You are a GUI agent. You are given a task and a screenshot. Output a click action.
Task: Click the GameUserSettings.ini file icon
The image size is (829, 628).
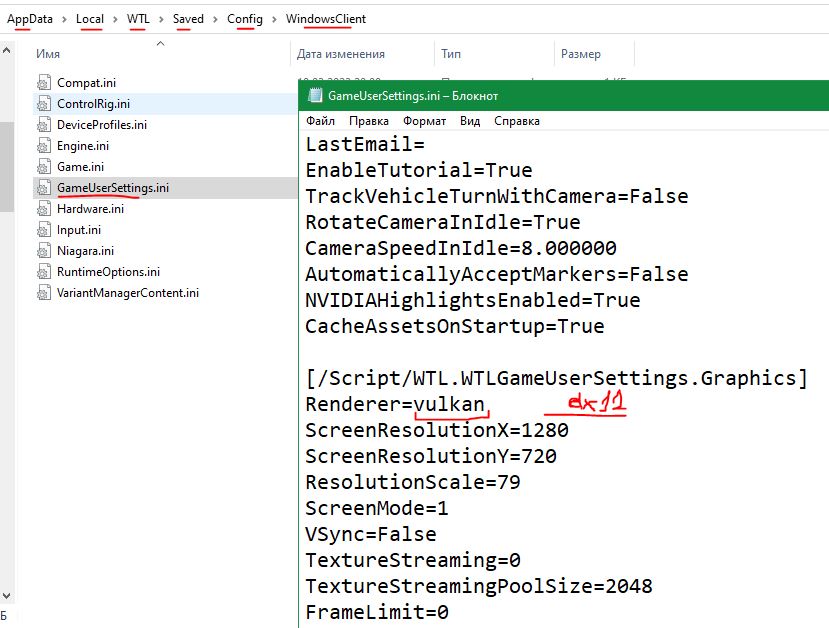[x=44, y=188]
